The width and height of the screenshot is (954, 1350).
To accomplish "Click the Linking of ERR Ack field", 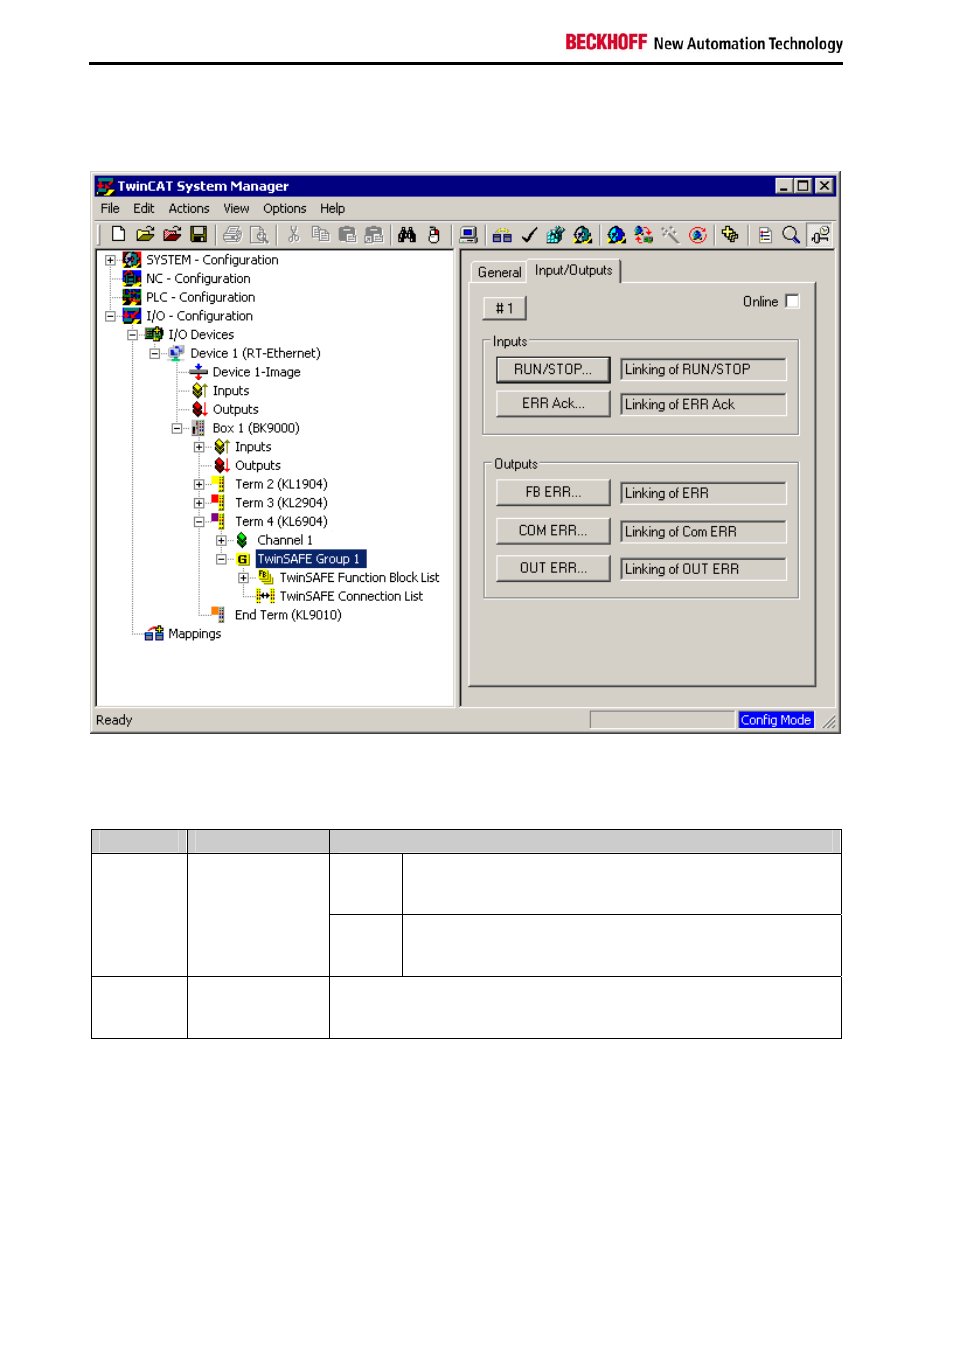I will [x=703, y=404].
